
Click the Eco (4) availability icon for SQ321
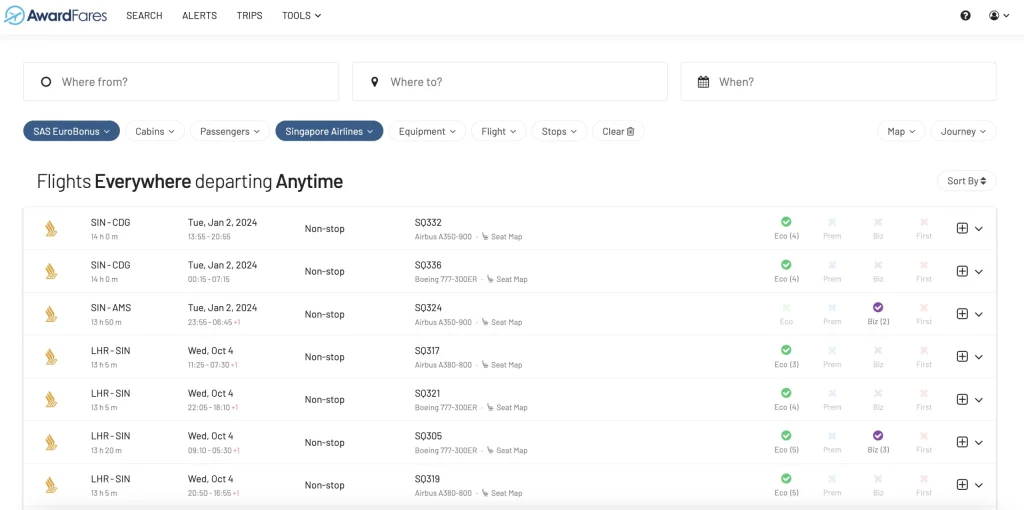pos(786,393)
